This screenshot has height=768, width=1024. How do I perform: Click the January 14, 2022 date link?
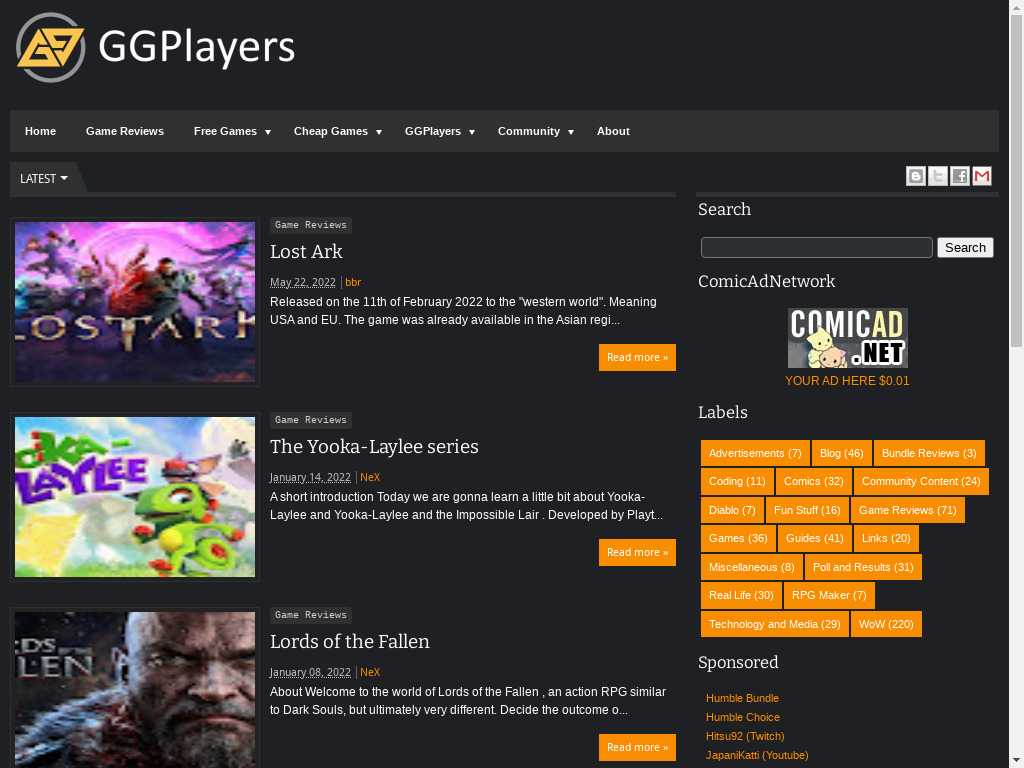(x=310, y=477)
